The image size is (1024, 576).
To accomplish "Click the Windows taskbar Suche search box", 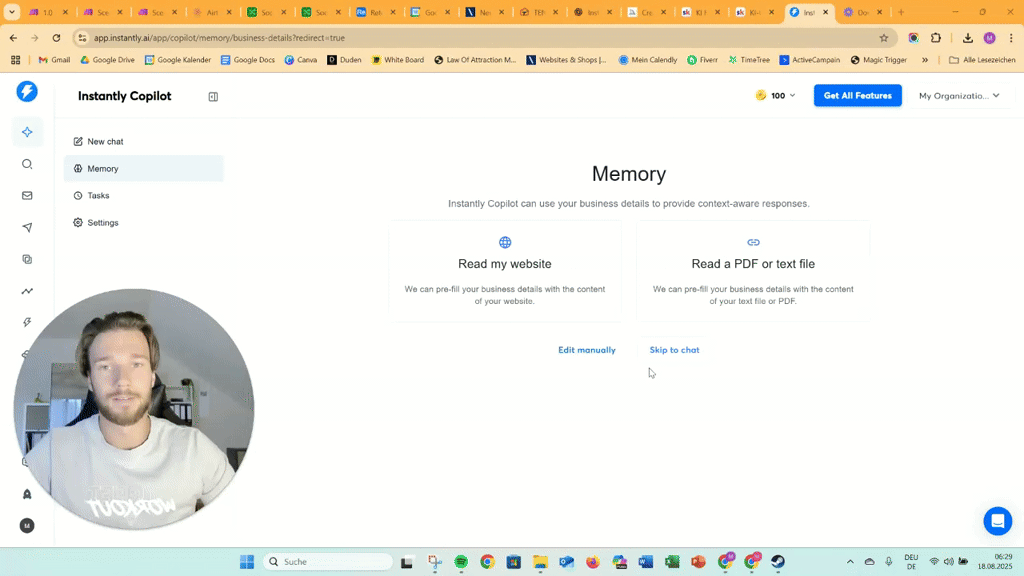I will (x=328, y=562).
